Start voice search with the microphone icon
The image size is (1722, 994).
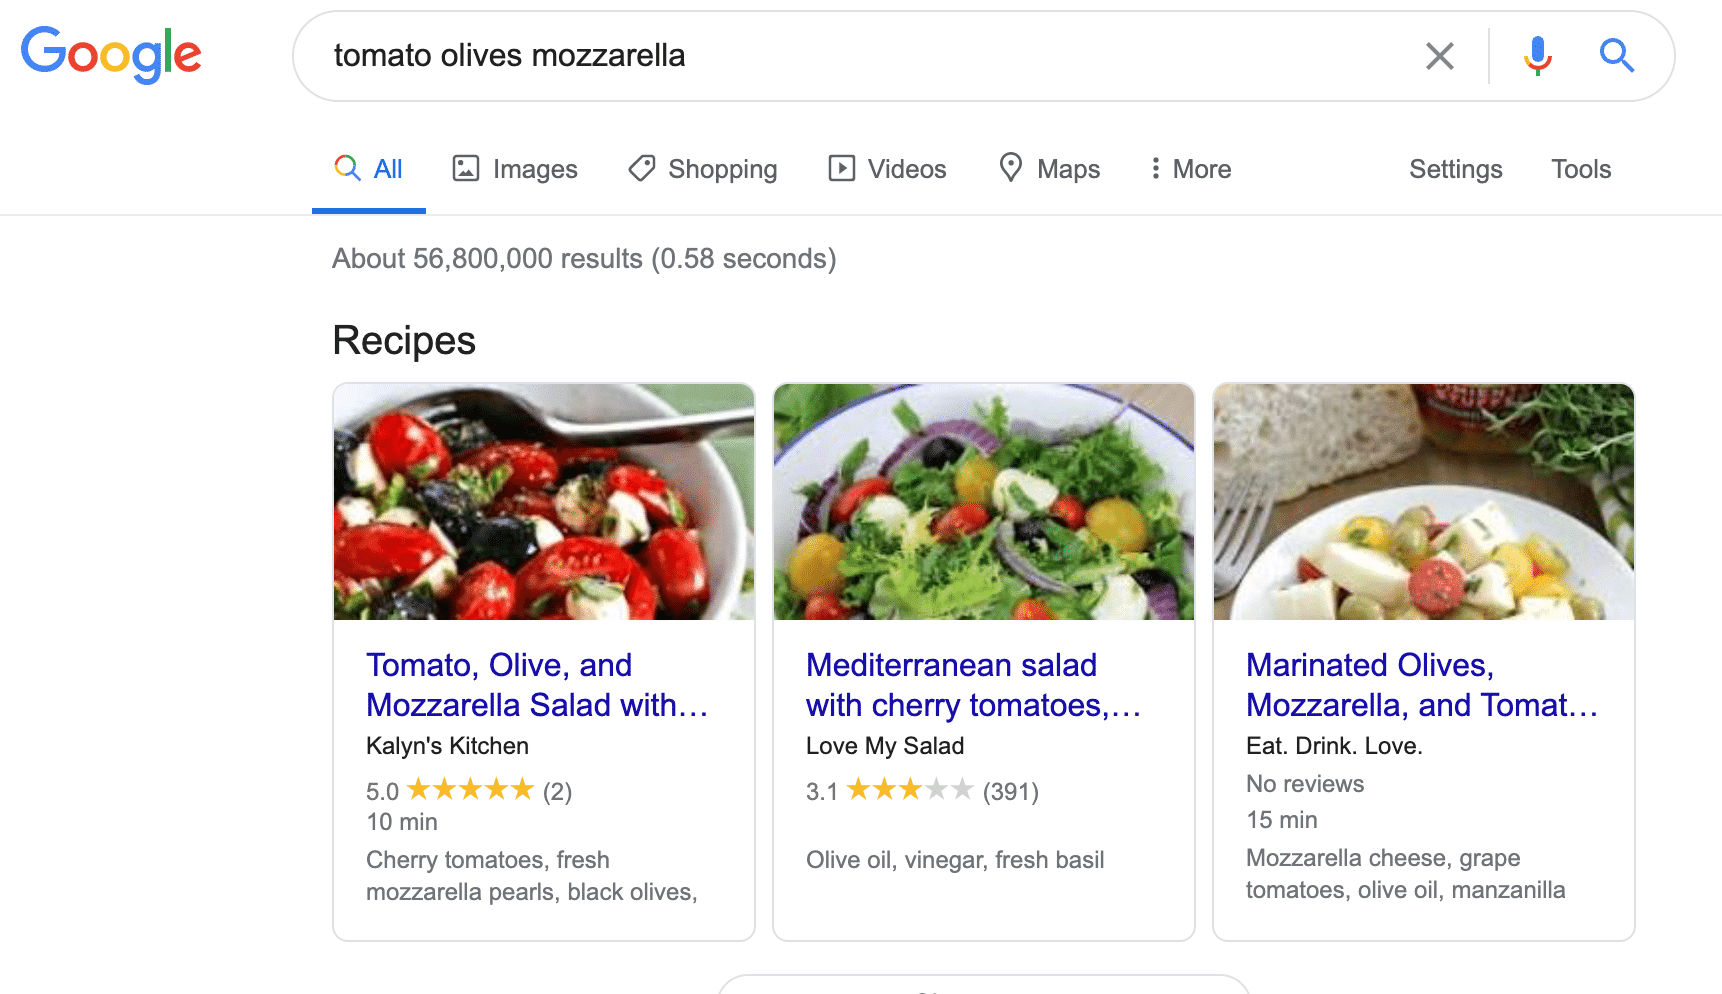[x=1538, y=56]
